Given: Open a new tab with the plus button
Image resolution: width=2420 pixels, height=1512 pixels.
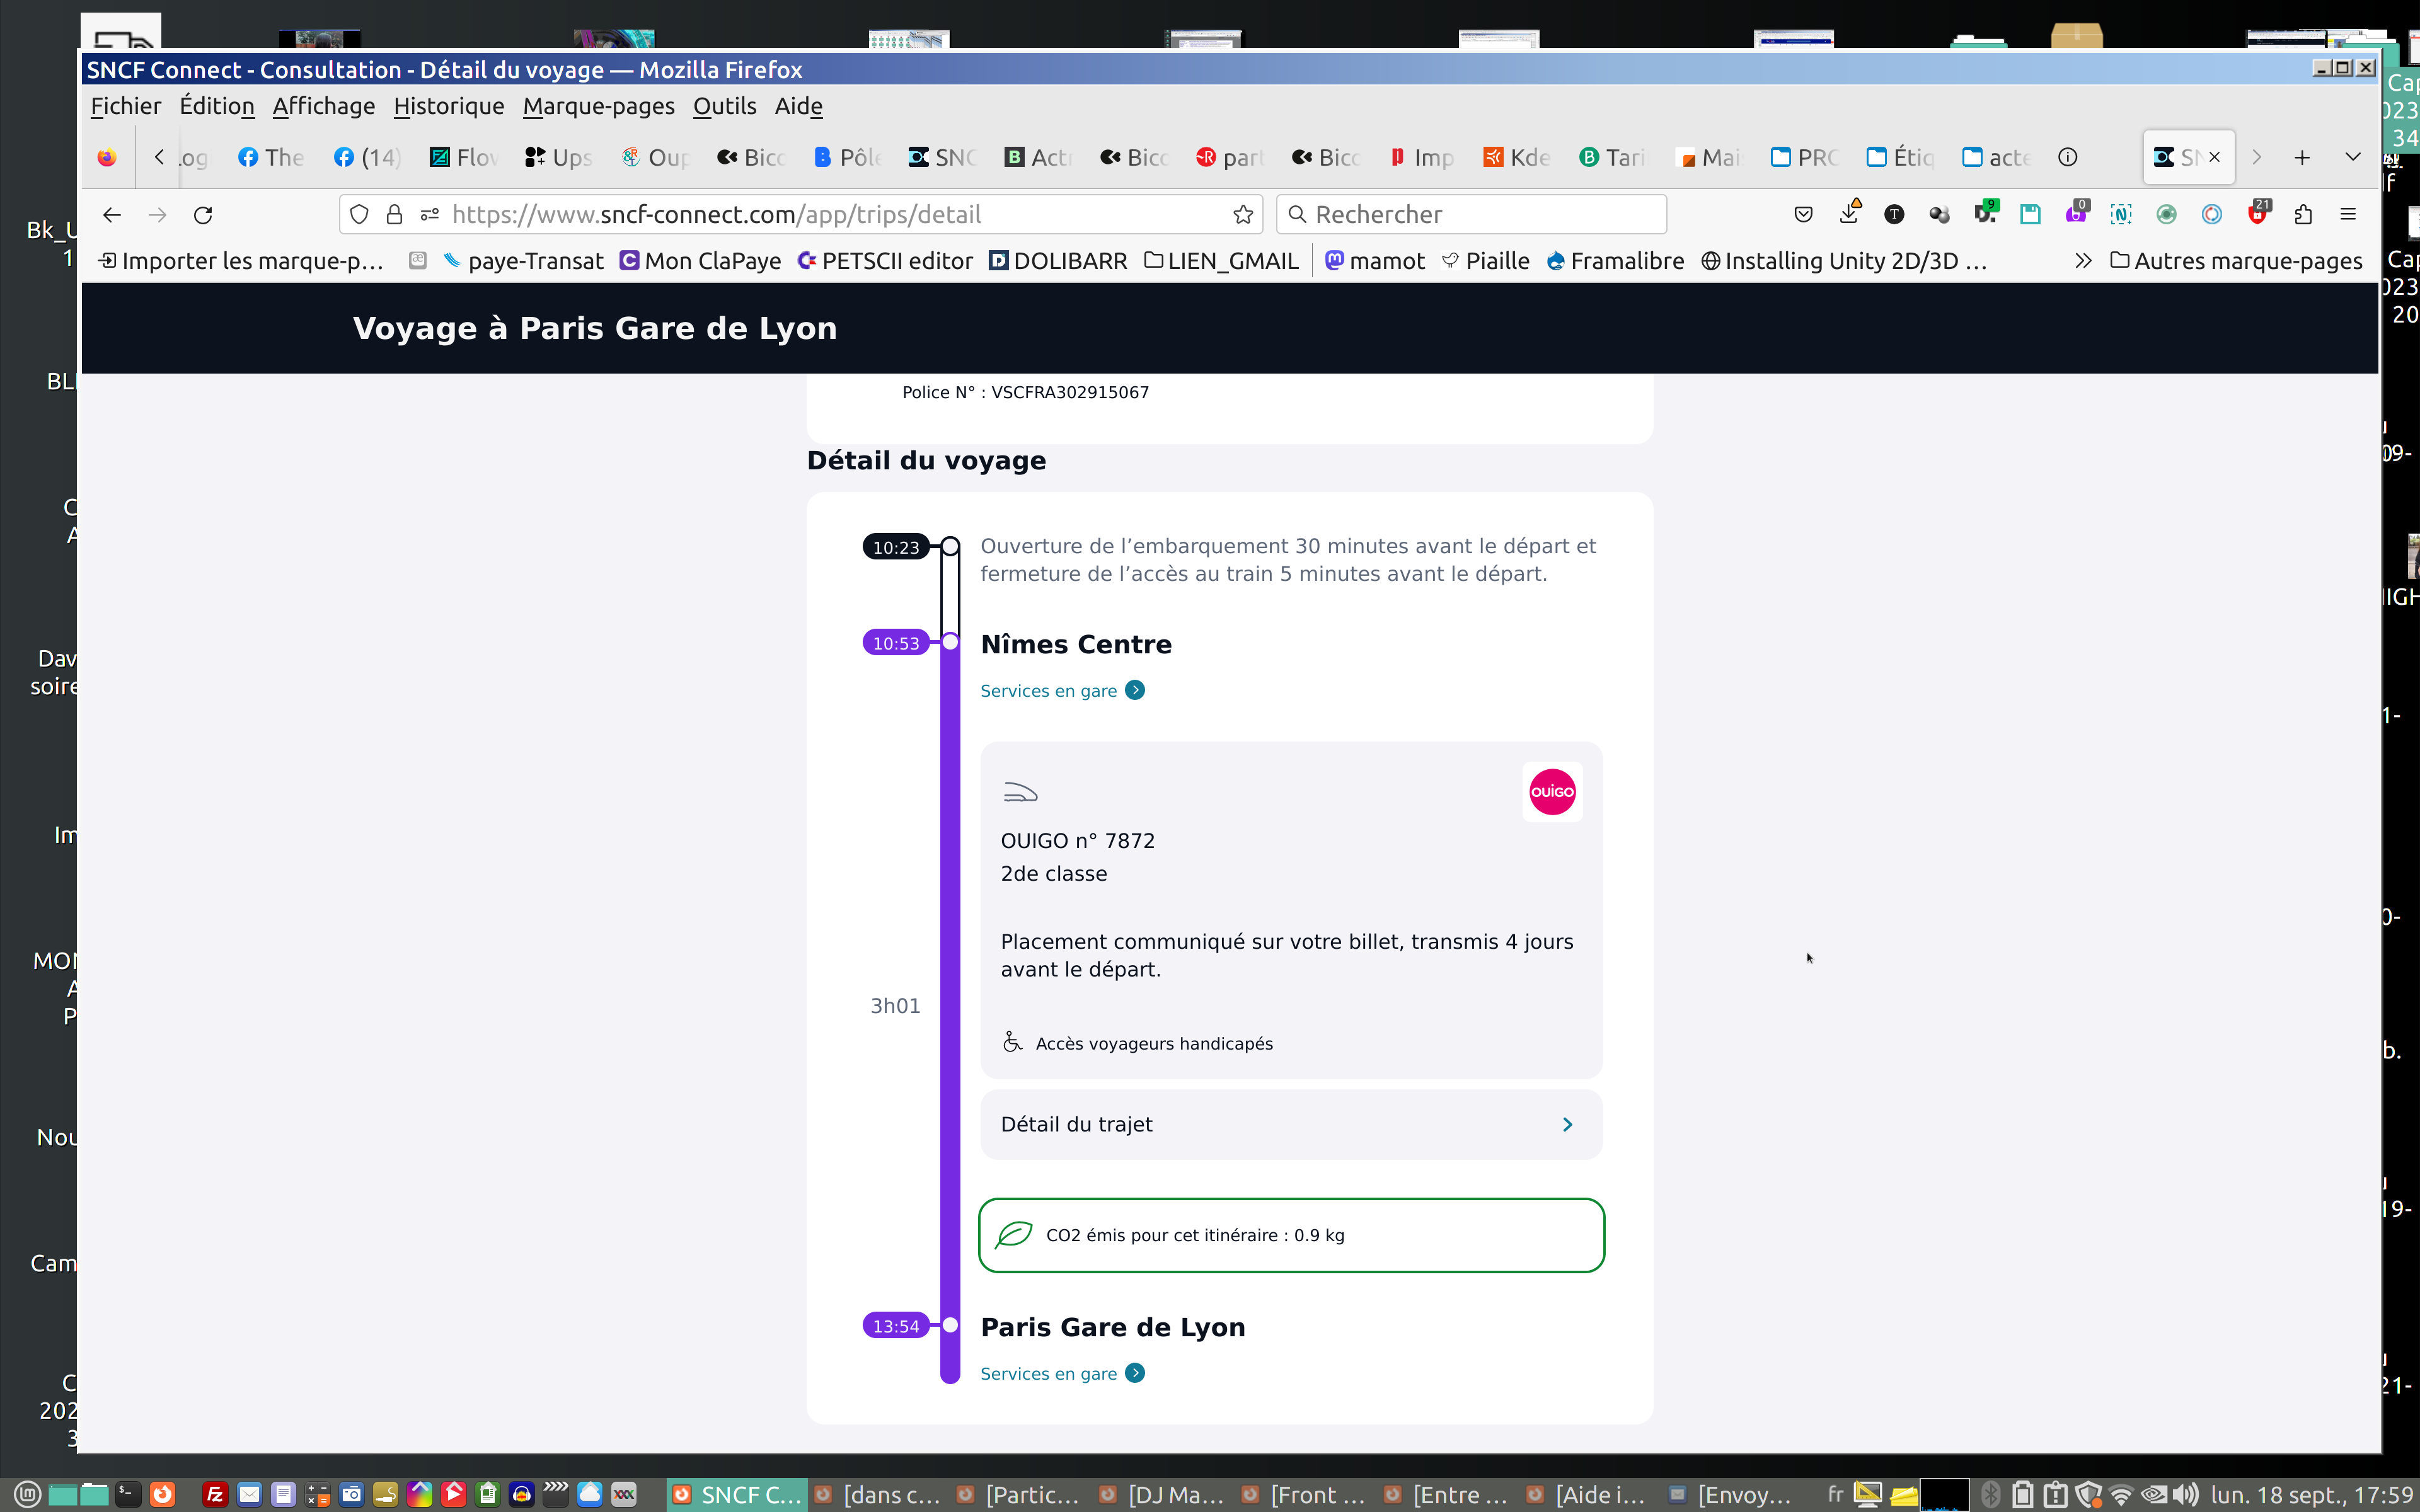Looking at the screenshot, I should 2302,157.
